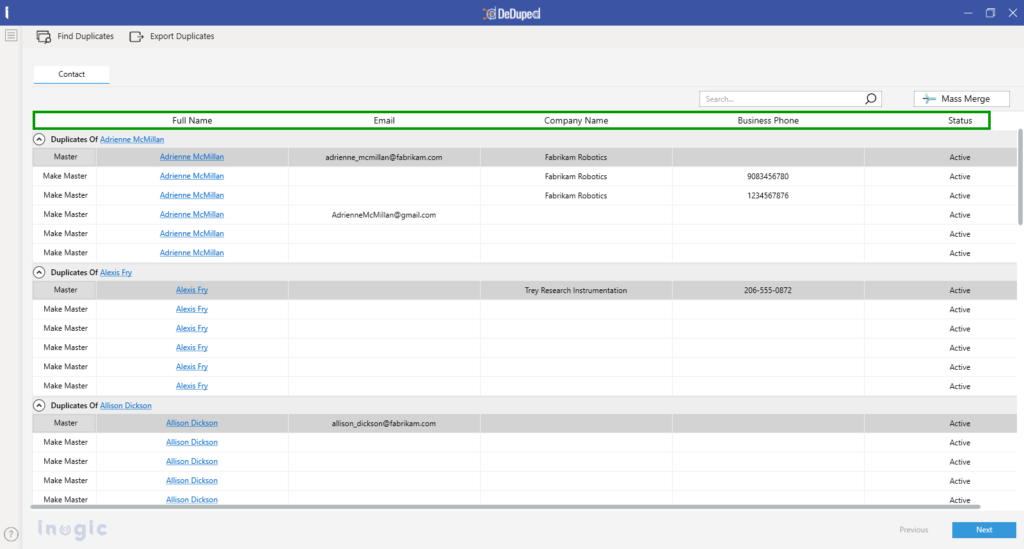Click the Business Phone column header
Image resolution: width=1024 pixels, height=549 pixels.
[x=768, y=121]
